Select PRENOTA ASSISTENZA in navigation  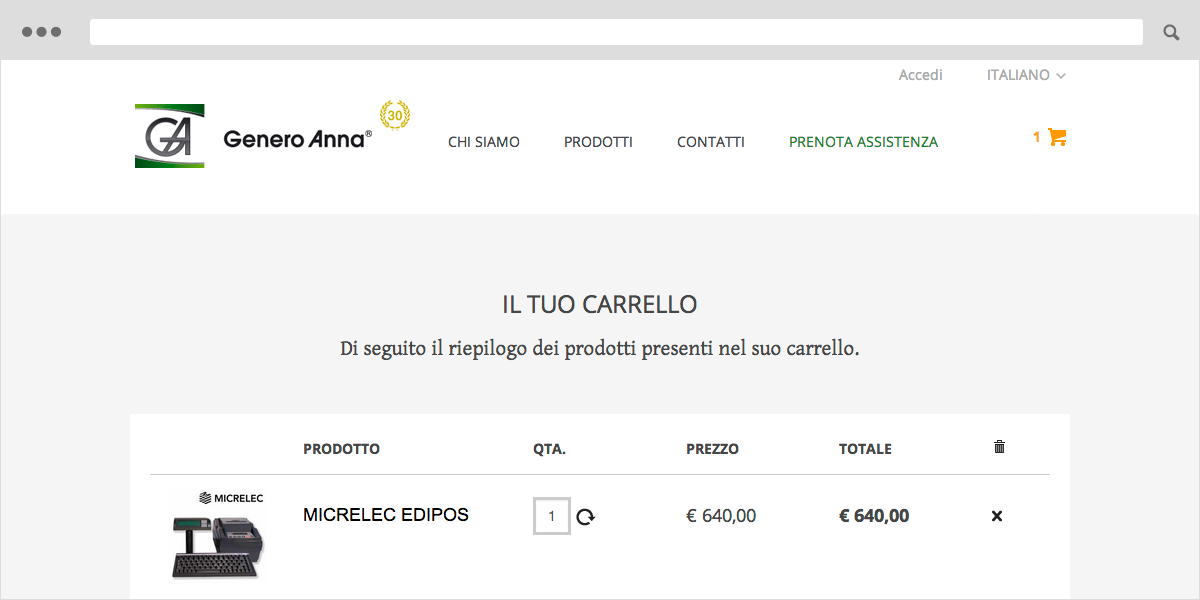pos(863,142)
